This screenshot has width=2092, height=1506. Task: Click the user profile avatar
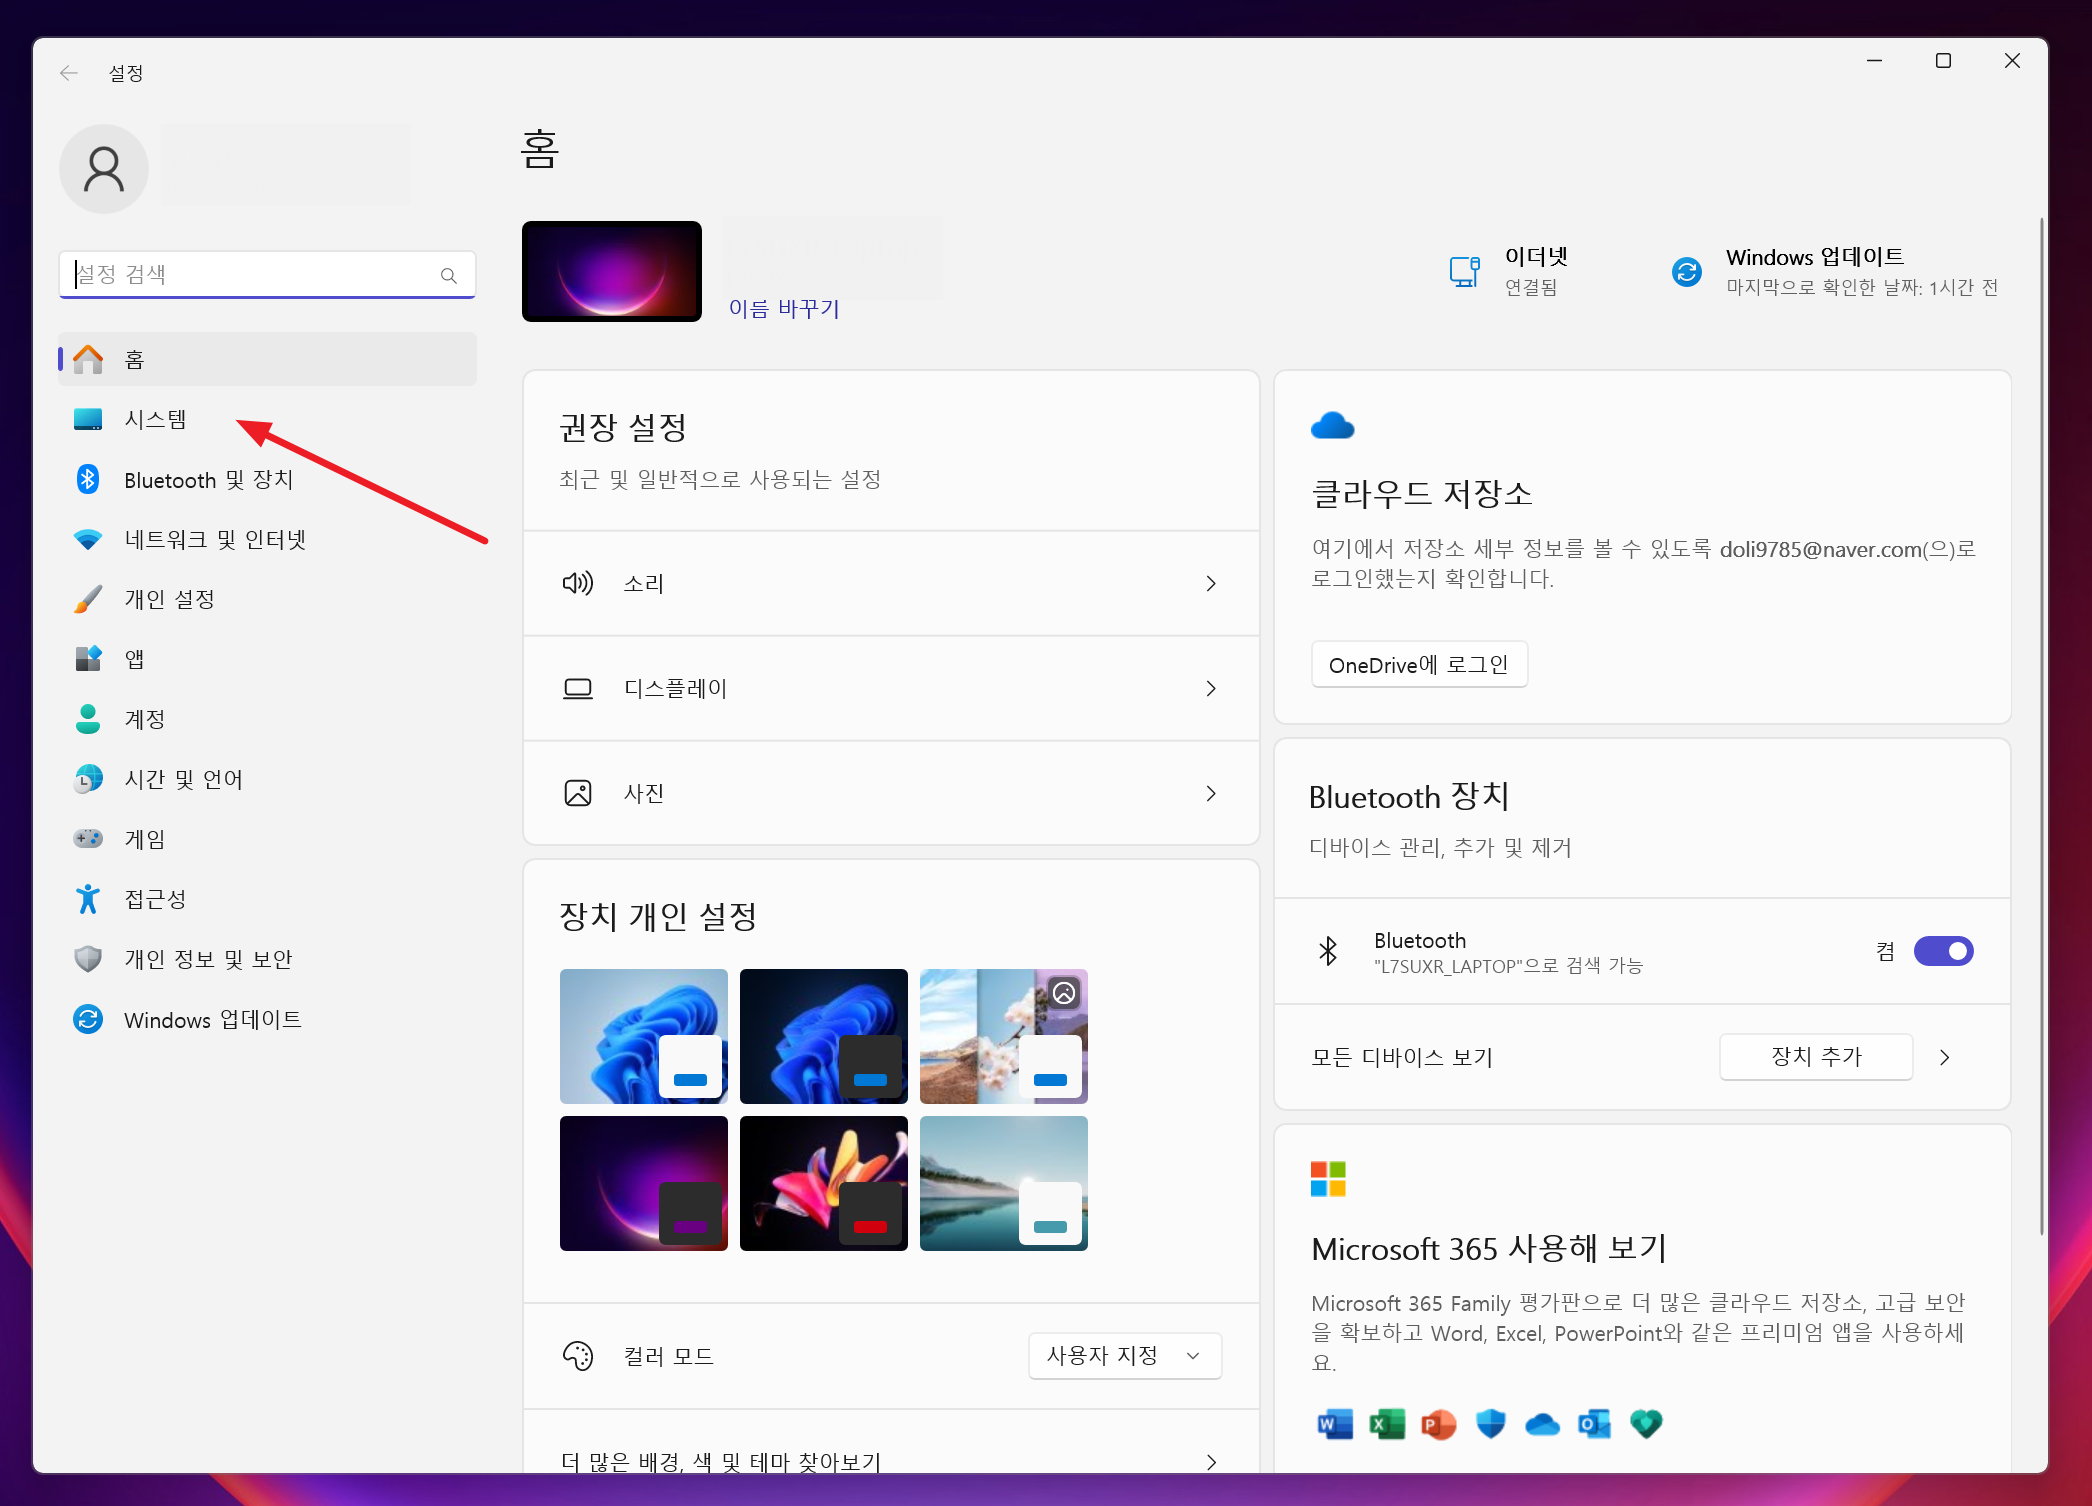(104, 169)
